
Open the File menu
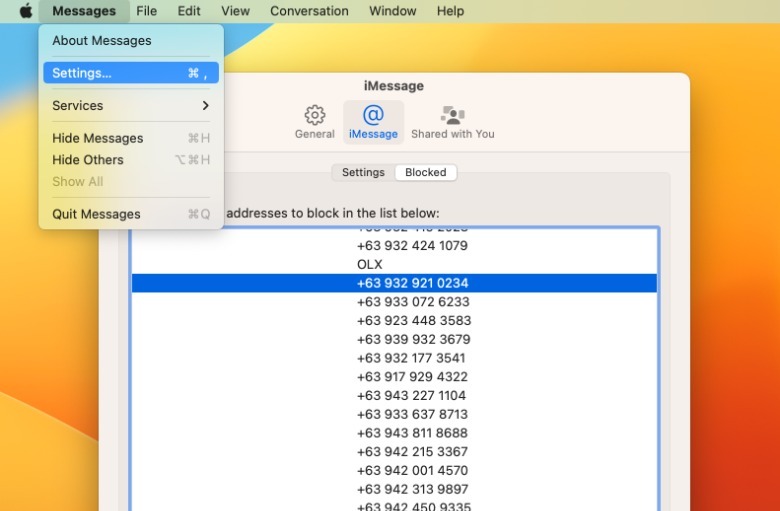tap(147, 11)
